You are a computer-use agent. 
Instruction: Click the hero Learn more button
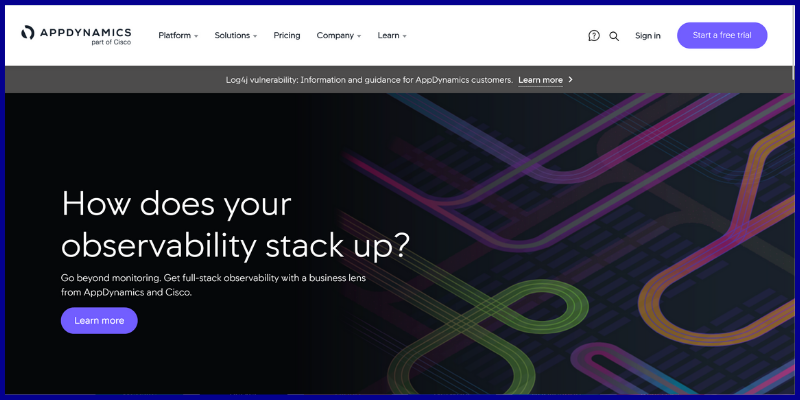[x=99, y=320]
